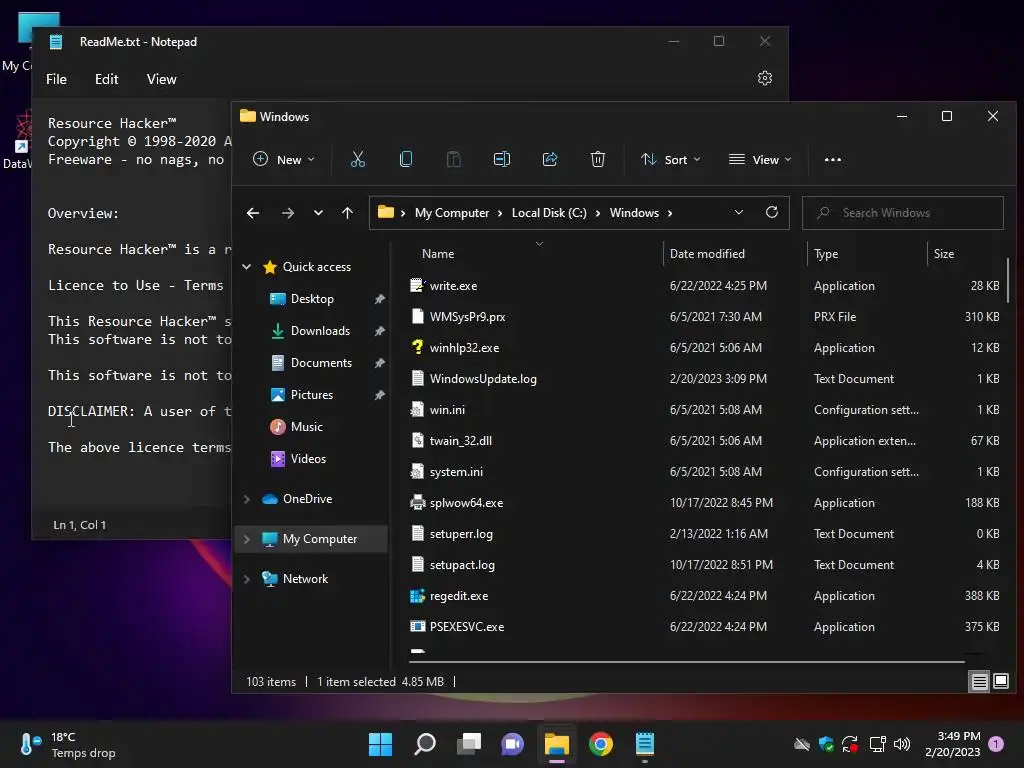The width and height of the screenshot is (1024, 768).
Task: Collapse the Quick access tree node
Action: tap(247, 266)
